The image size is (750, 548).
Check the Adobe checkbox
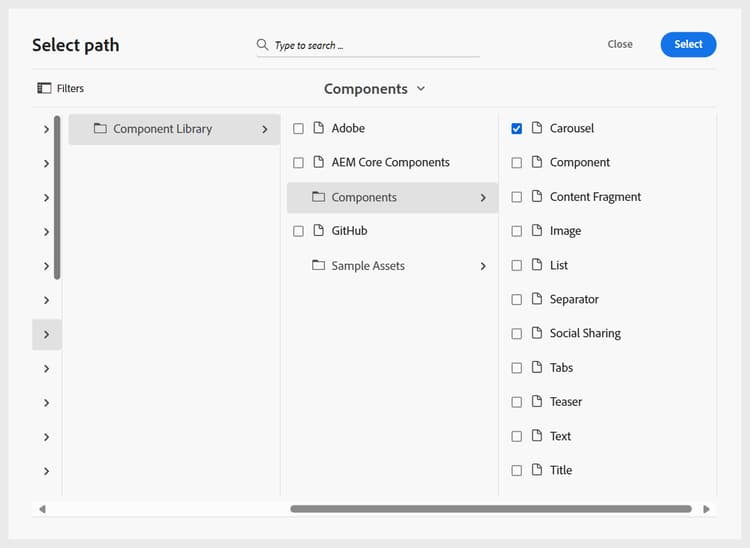tap(298, 129)
